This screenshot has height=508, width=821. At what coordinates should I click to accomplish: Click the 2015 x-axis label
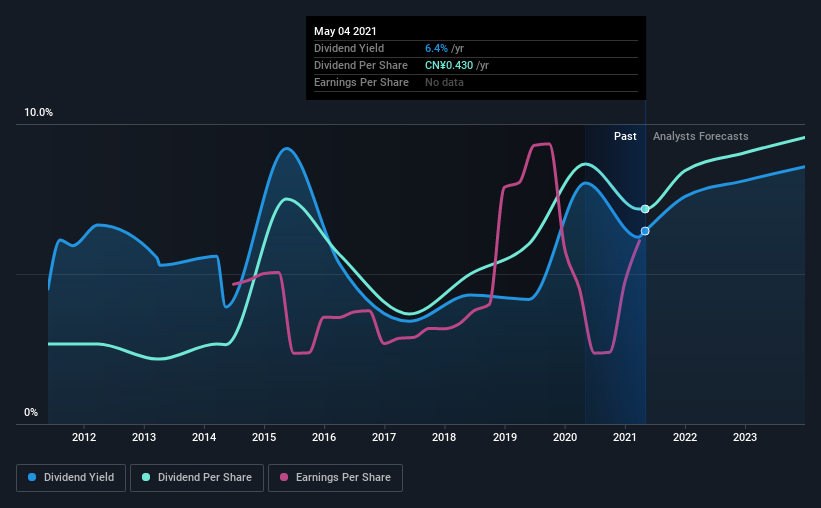point(264,437)
